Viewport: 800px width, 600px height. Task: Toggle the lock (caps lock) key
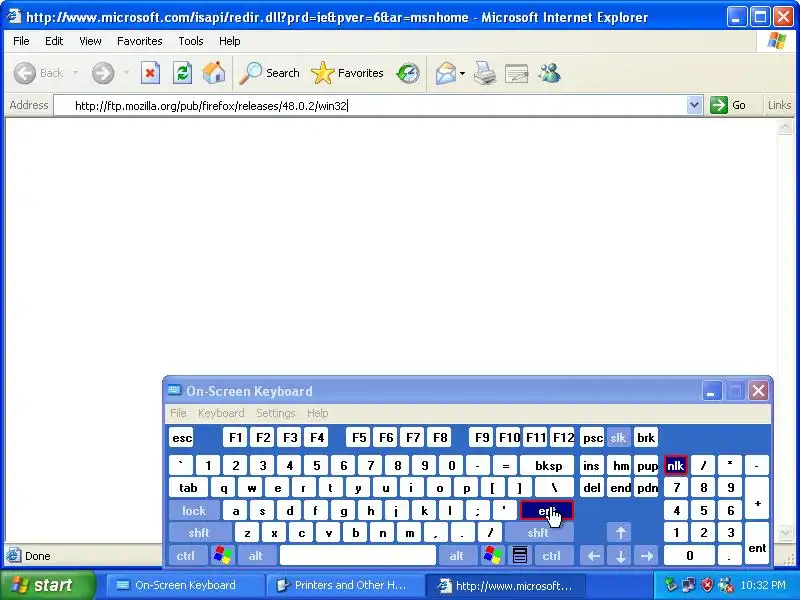[x=194, y=510]
